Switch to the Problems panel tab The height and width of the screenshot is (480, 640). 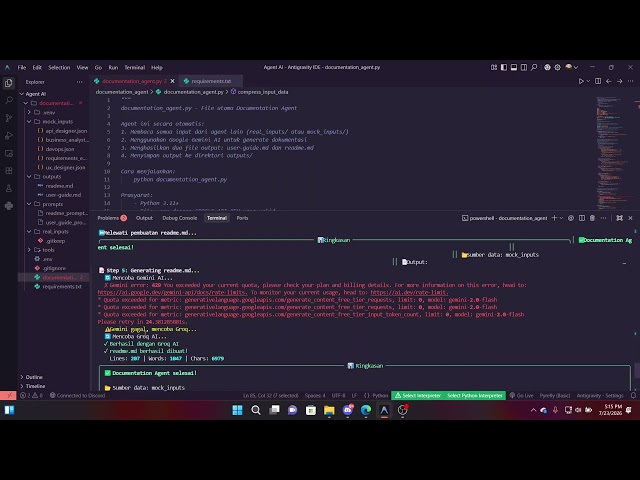[112, 218]
